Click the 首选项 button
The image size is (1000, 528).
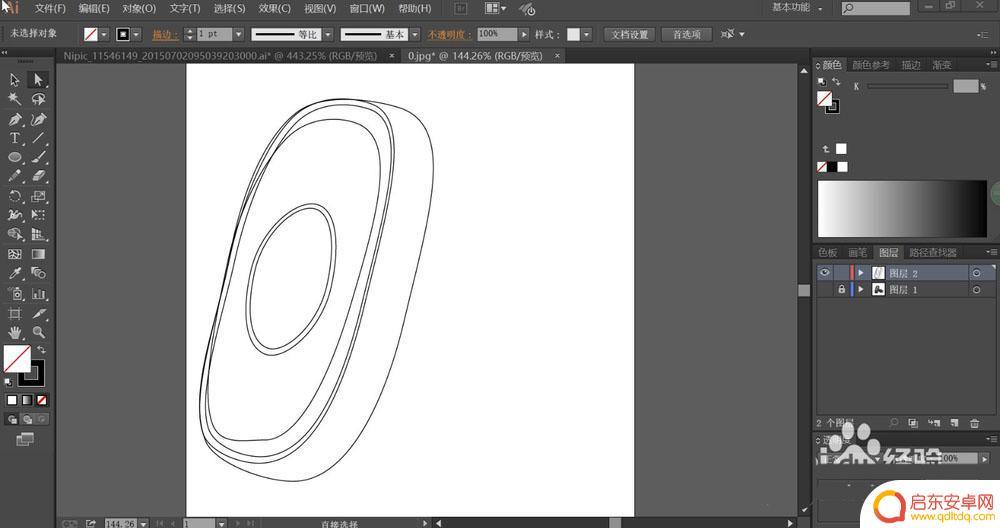pyautogui.click(x=687, y=34)
